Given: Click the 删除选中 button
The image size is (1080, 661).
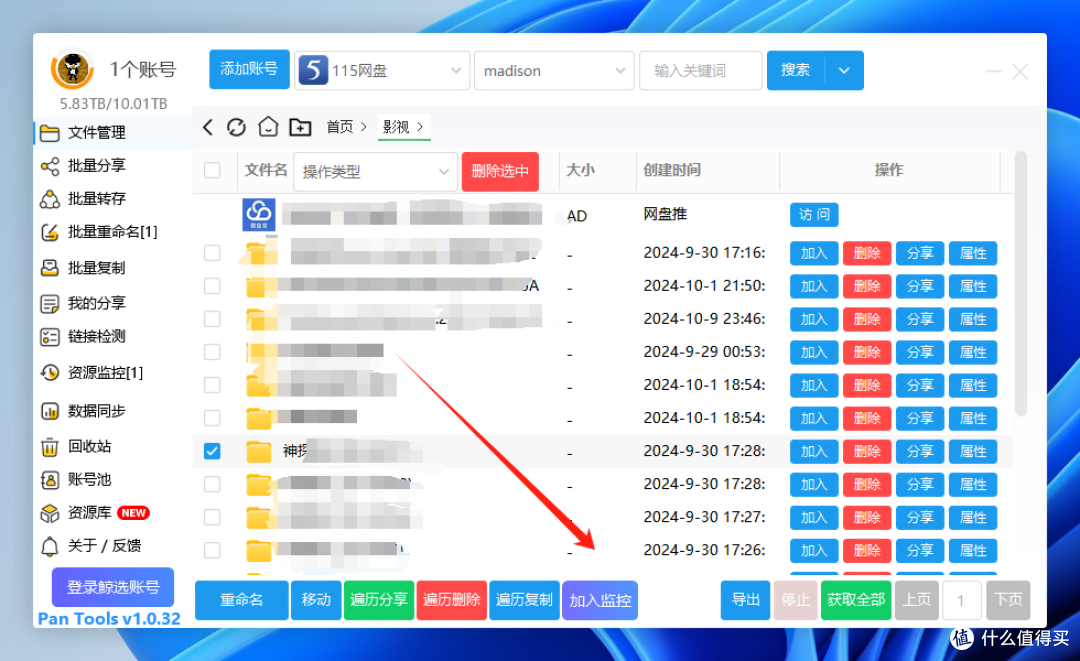Looking at the screenshot, I should tap(500, 171).
